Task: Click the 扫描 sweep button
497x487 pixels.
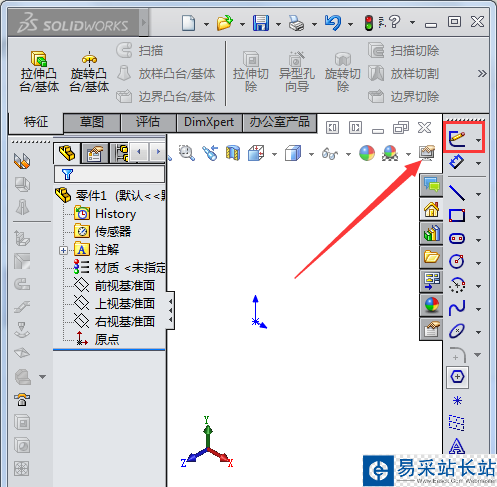Action: tap(140, 51)
